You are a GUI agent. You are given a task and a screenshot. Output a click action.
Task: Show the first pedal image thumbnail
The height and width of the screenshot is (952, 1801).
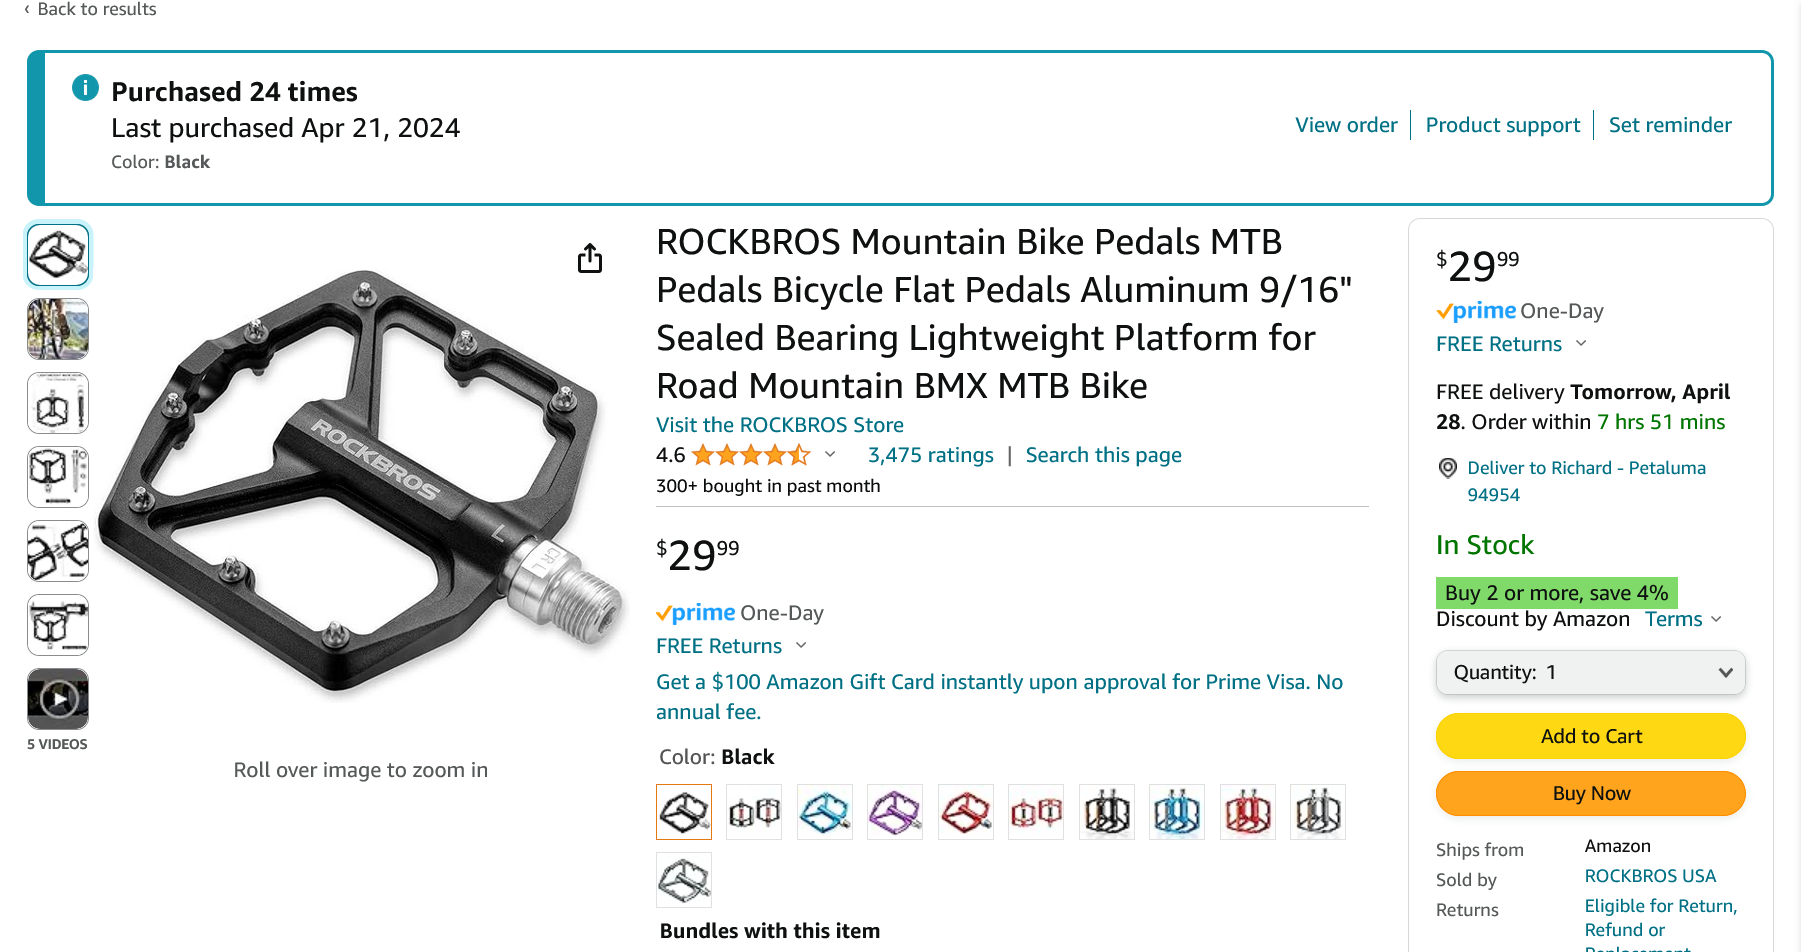tap(58, 255)
